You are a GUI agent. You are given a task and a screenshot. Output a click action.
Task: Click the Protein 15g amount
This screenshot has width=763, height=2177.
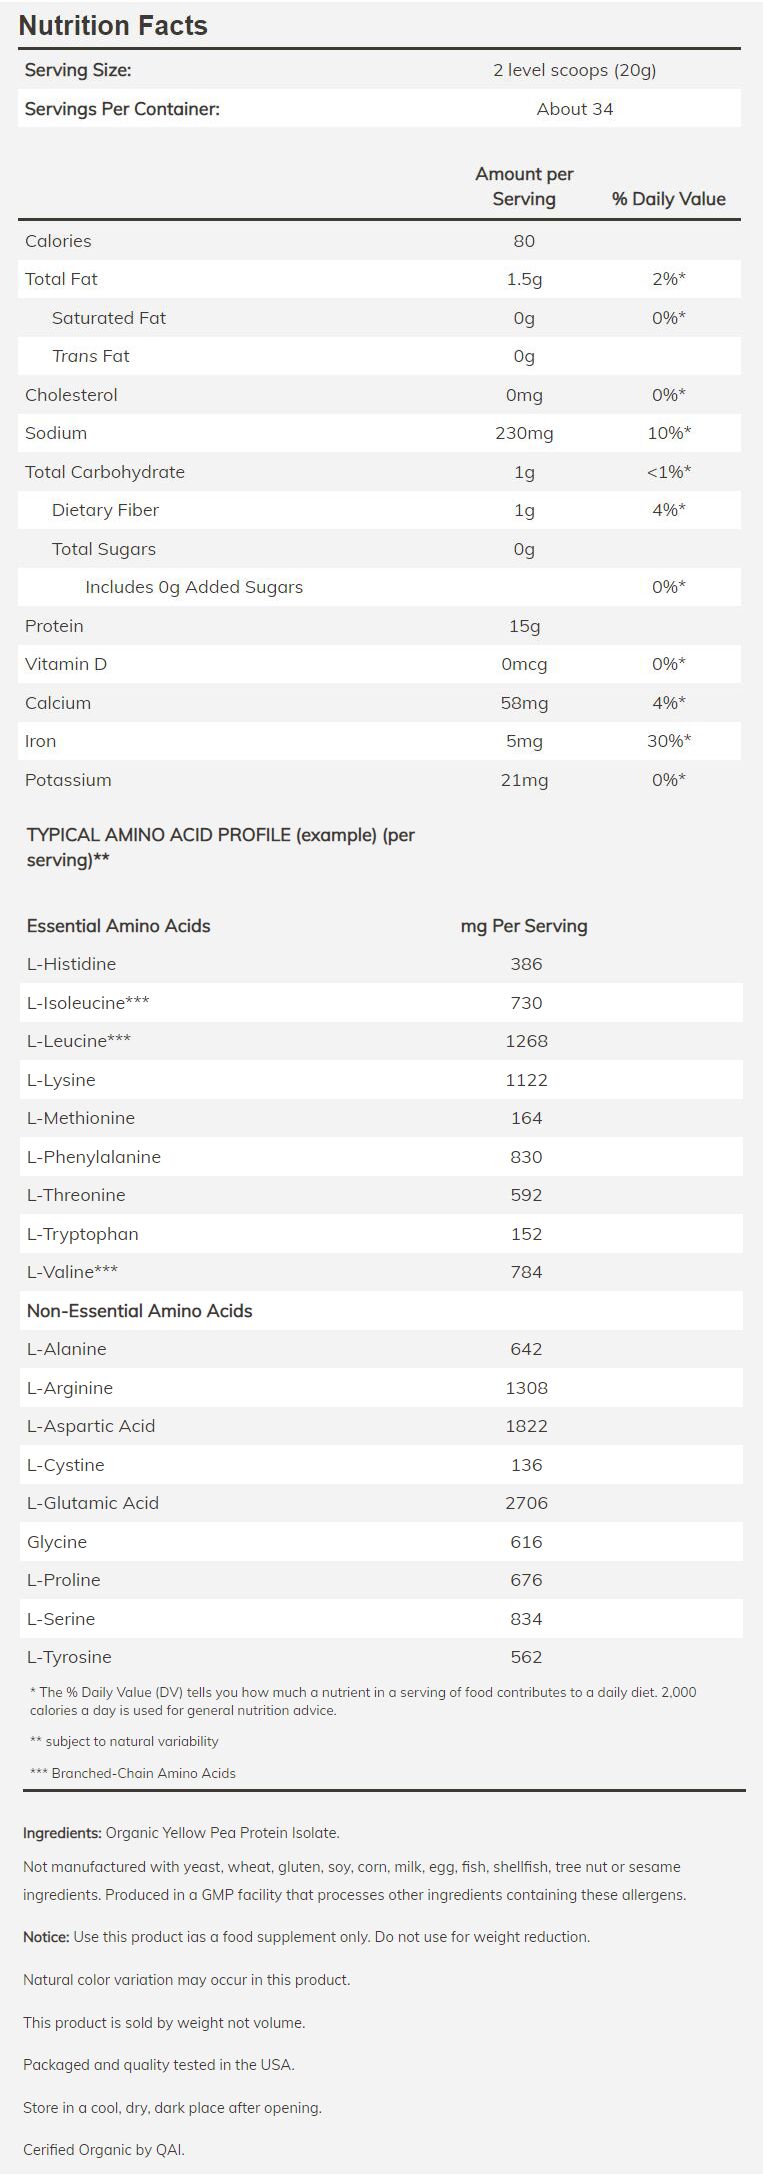(x=524, y=626)
